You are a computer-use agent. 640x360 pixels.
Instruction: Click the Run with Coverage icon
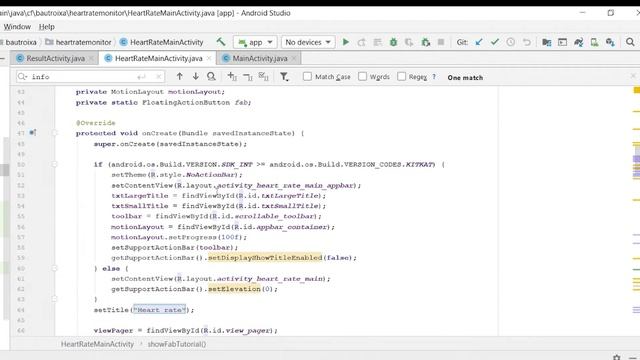[409, 42]
